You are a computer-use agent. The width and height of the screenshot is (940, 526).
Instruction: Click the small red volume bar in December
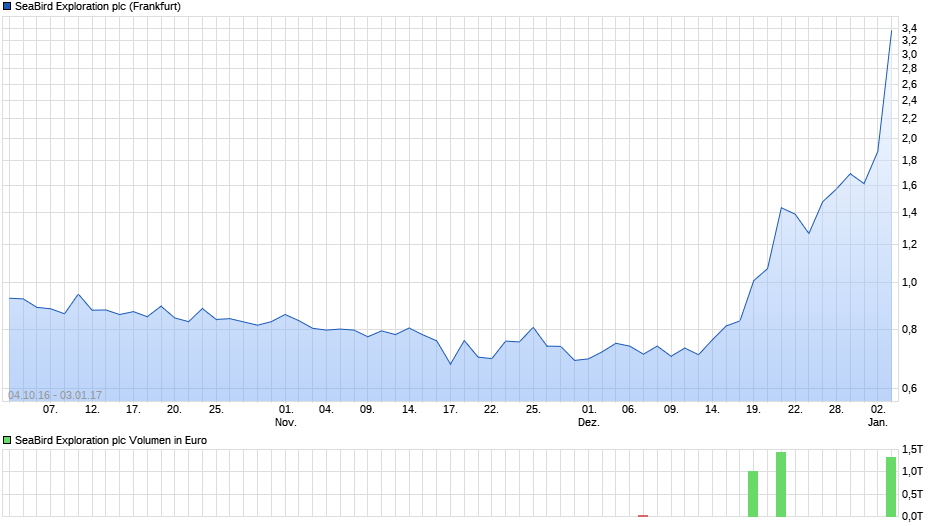pyautogui.click(x=643, y=515)
